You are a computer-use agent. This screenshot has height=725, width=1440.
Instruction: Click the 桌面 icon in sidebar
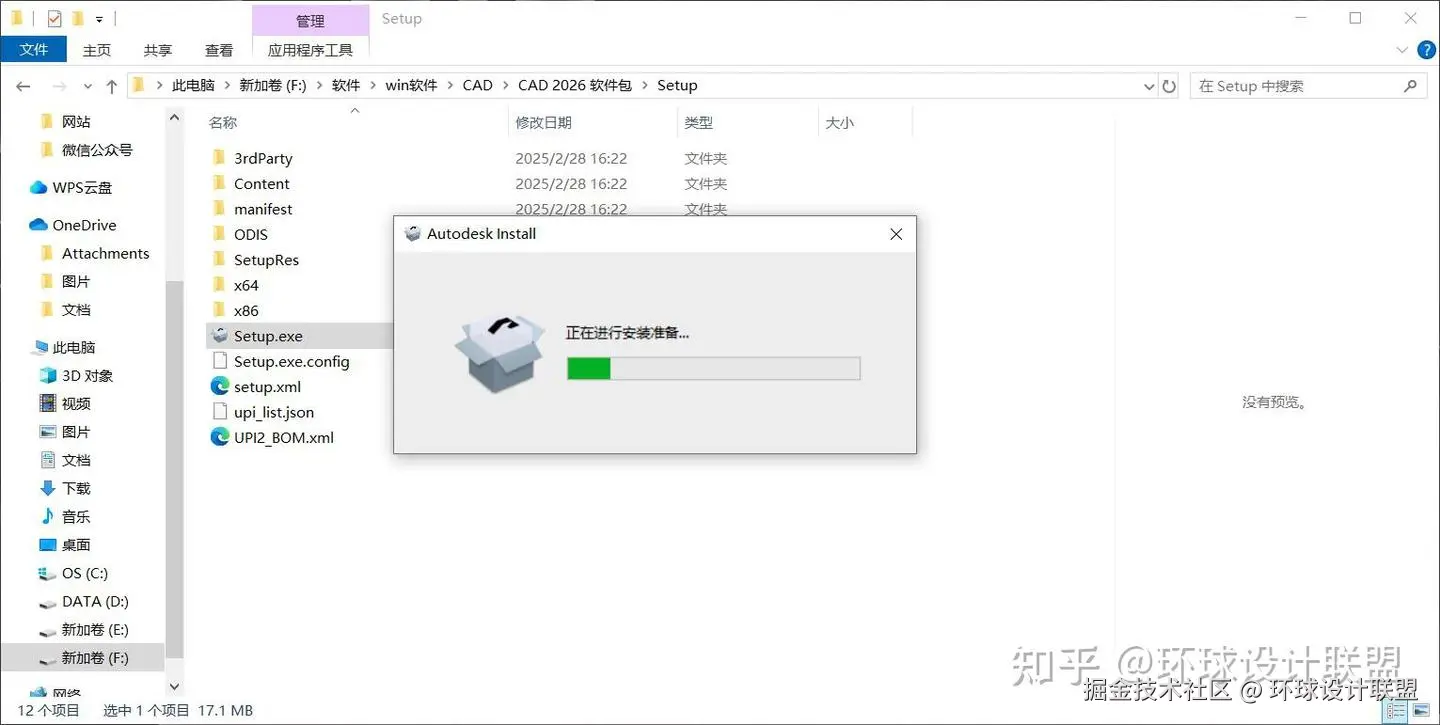click(x=47, y=545)
